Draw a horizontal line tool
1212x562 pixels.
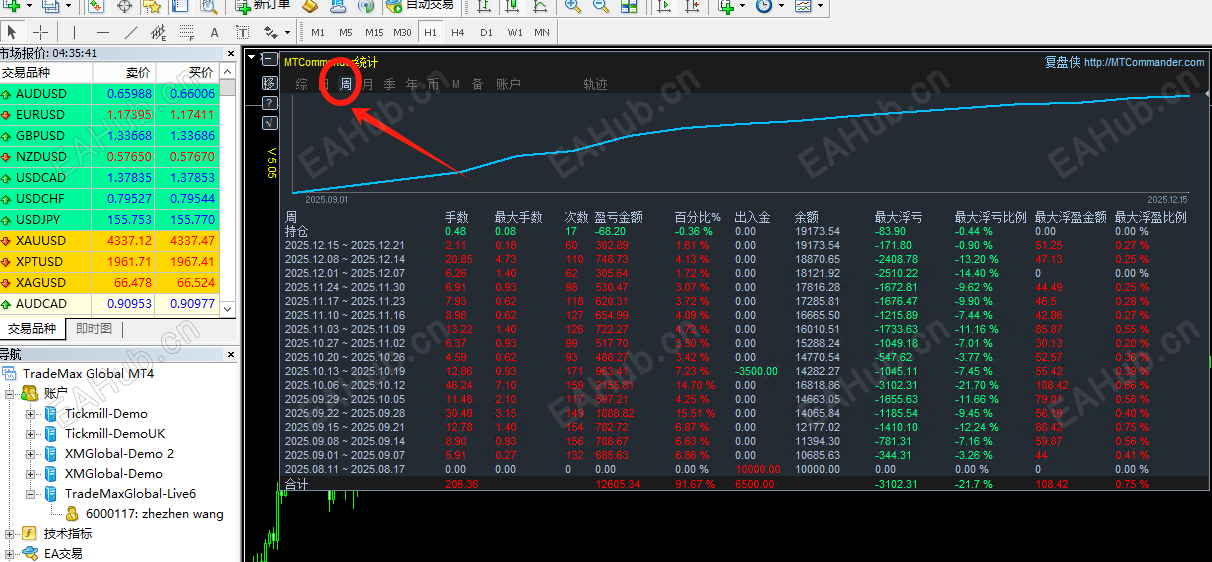point(103,32)
